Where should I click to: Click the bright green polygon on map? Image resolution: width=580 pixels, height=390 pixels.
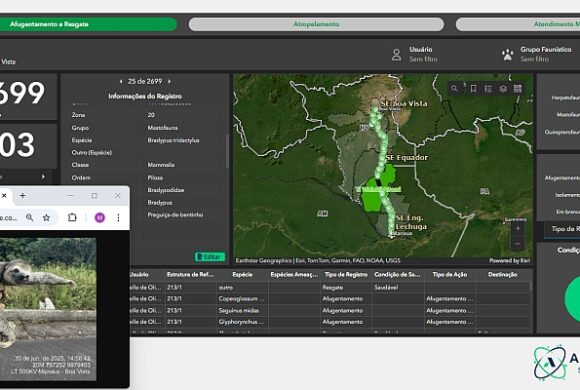(x=372, y=201)
